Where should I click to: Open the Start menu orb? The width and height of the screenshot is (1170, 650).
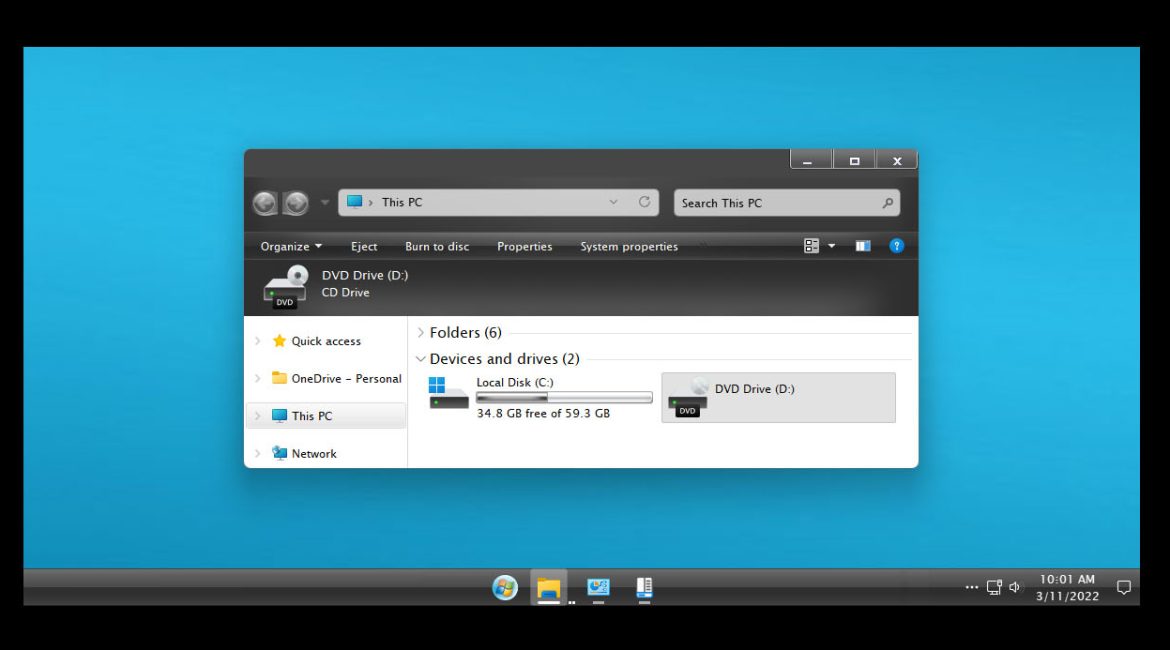pos(506,588)
